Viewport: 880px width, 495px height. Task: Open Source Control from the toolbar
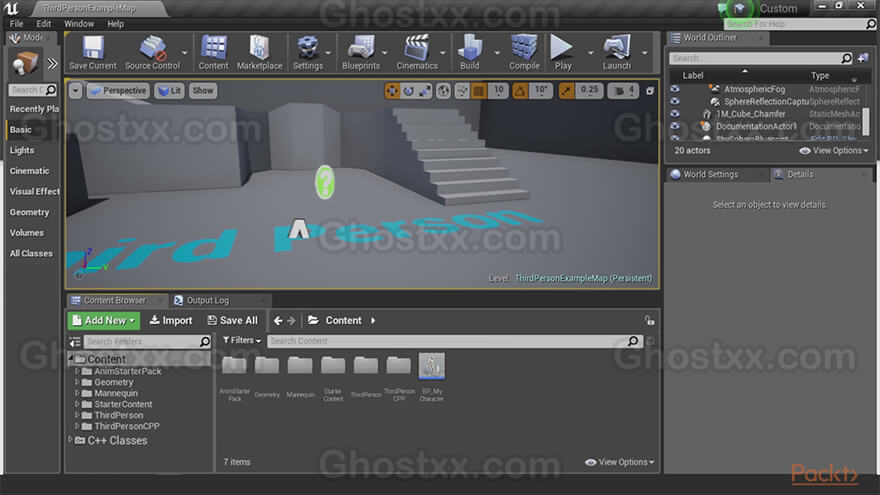pos(152,52)
